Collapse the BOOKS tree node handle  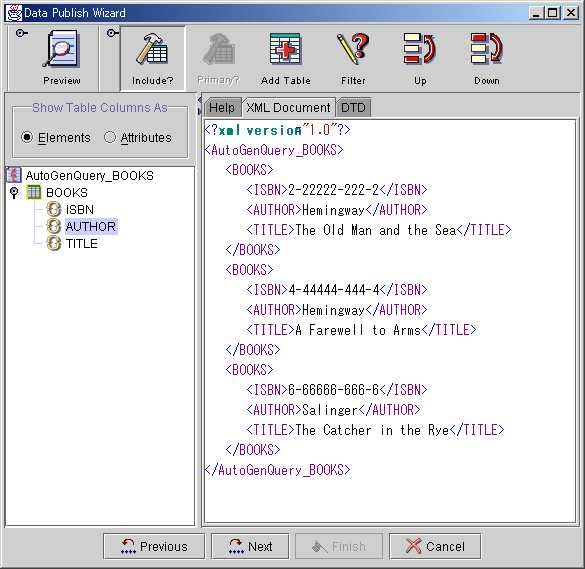click(14, 193)
